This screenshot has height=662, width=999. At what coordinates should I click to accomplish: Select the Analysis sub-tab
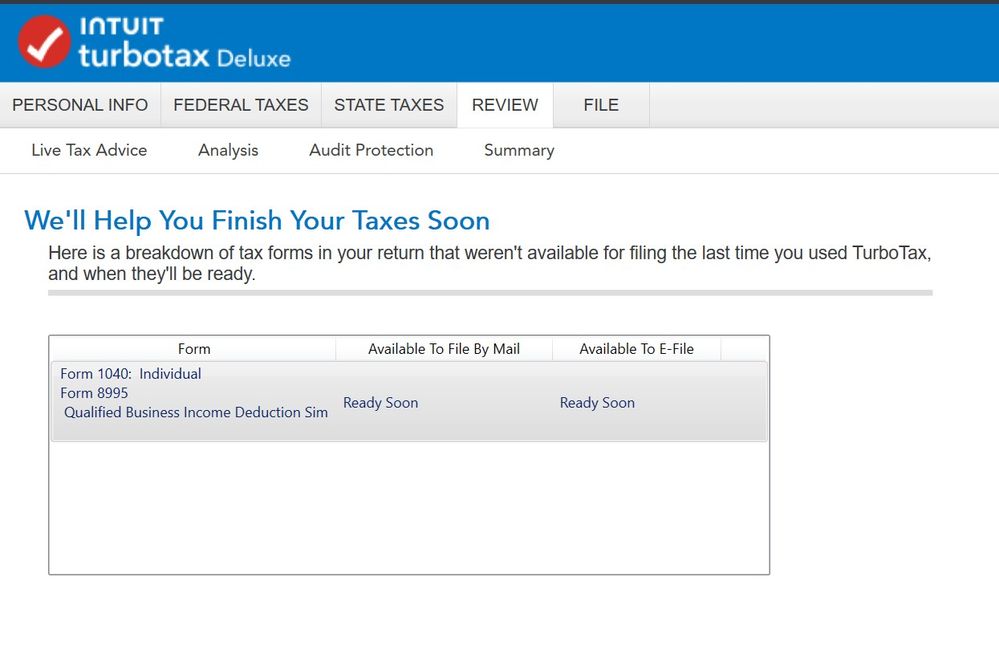(228, 150)
